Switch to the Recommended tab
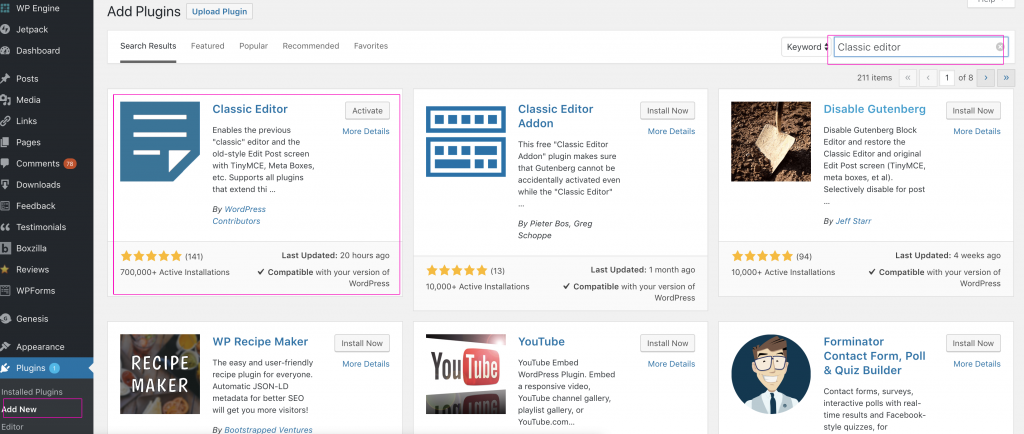The image size is (1024, 434). (311, 46)
